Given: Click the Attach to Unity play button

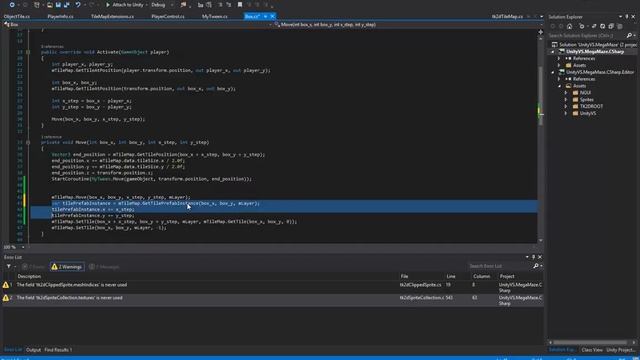Looking at the screenshot, I should coord(124,5).
